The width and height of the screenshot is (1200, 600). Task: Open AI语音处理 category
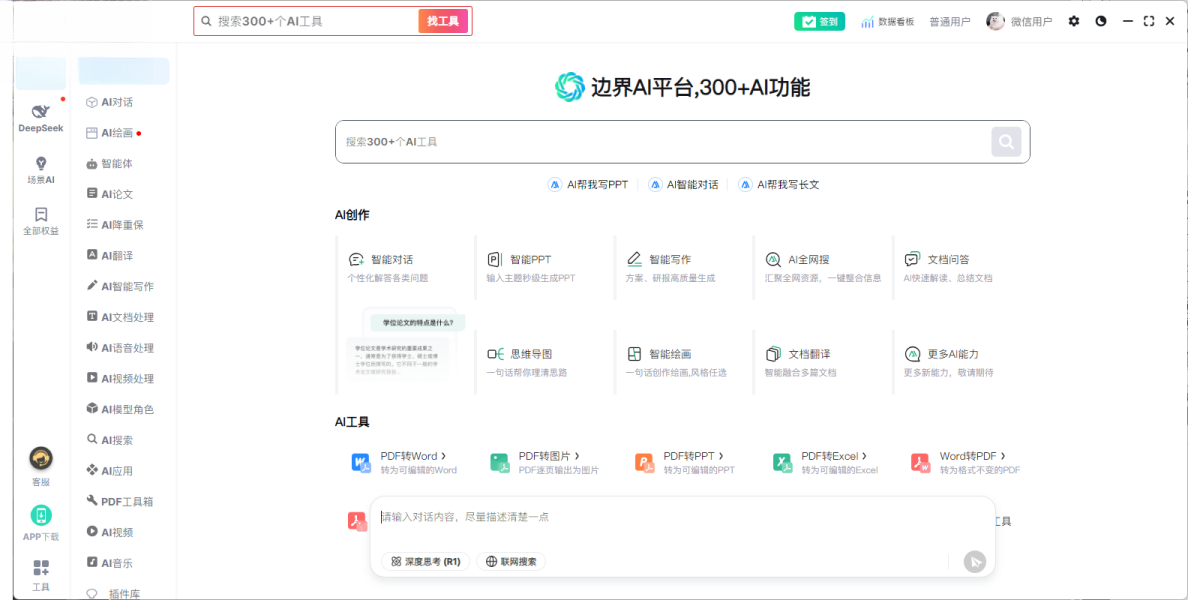[120, 348]
